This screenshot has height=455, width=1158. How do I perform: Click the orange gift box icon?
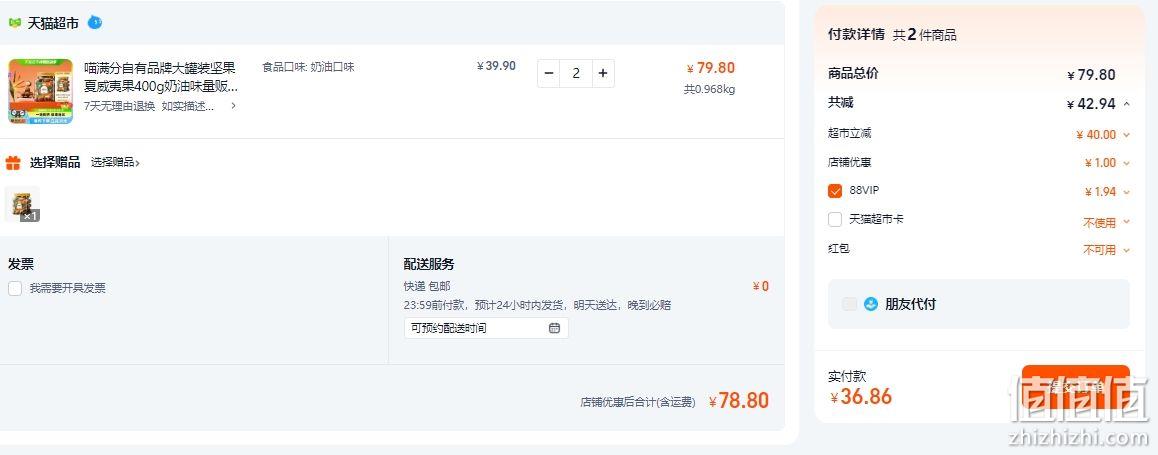[x=13, y=162]
